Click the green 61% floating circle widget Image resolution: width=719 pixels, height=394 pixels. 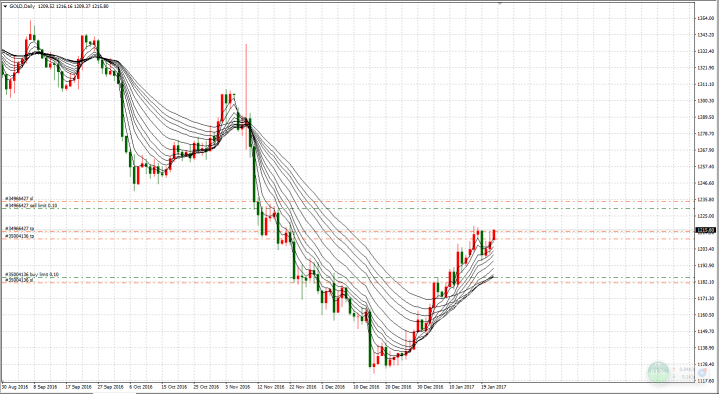658,372
